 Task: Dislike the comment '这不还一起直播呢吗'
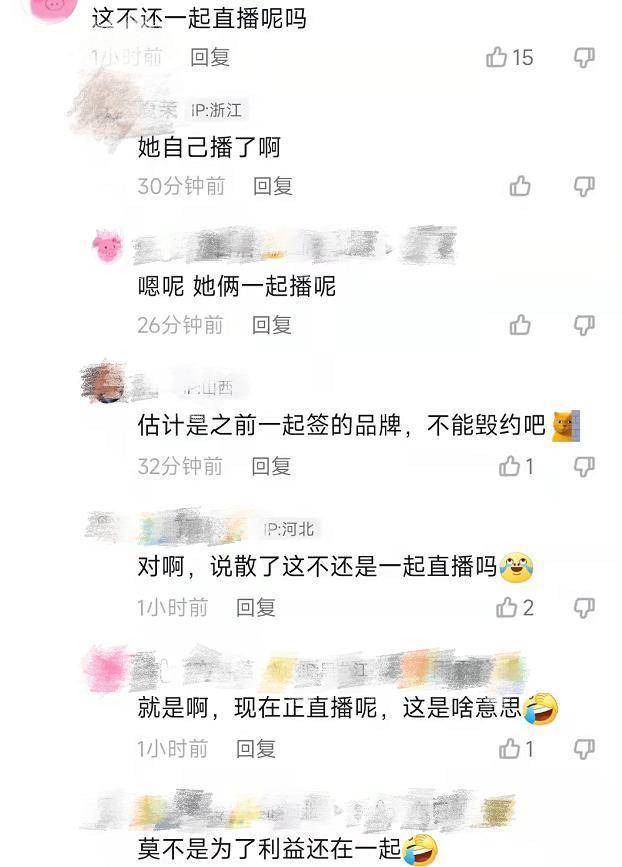click(584, 57)
